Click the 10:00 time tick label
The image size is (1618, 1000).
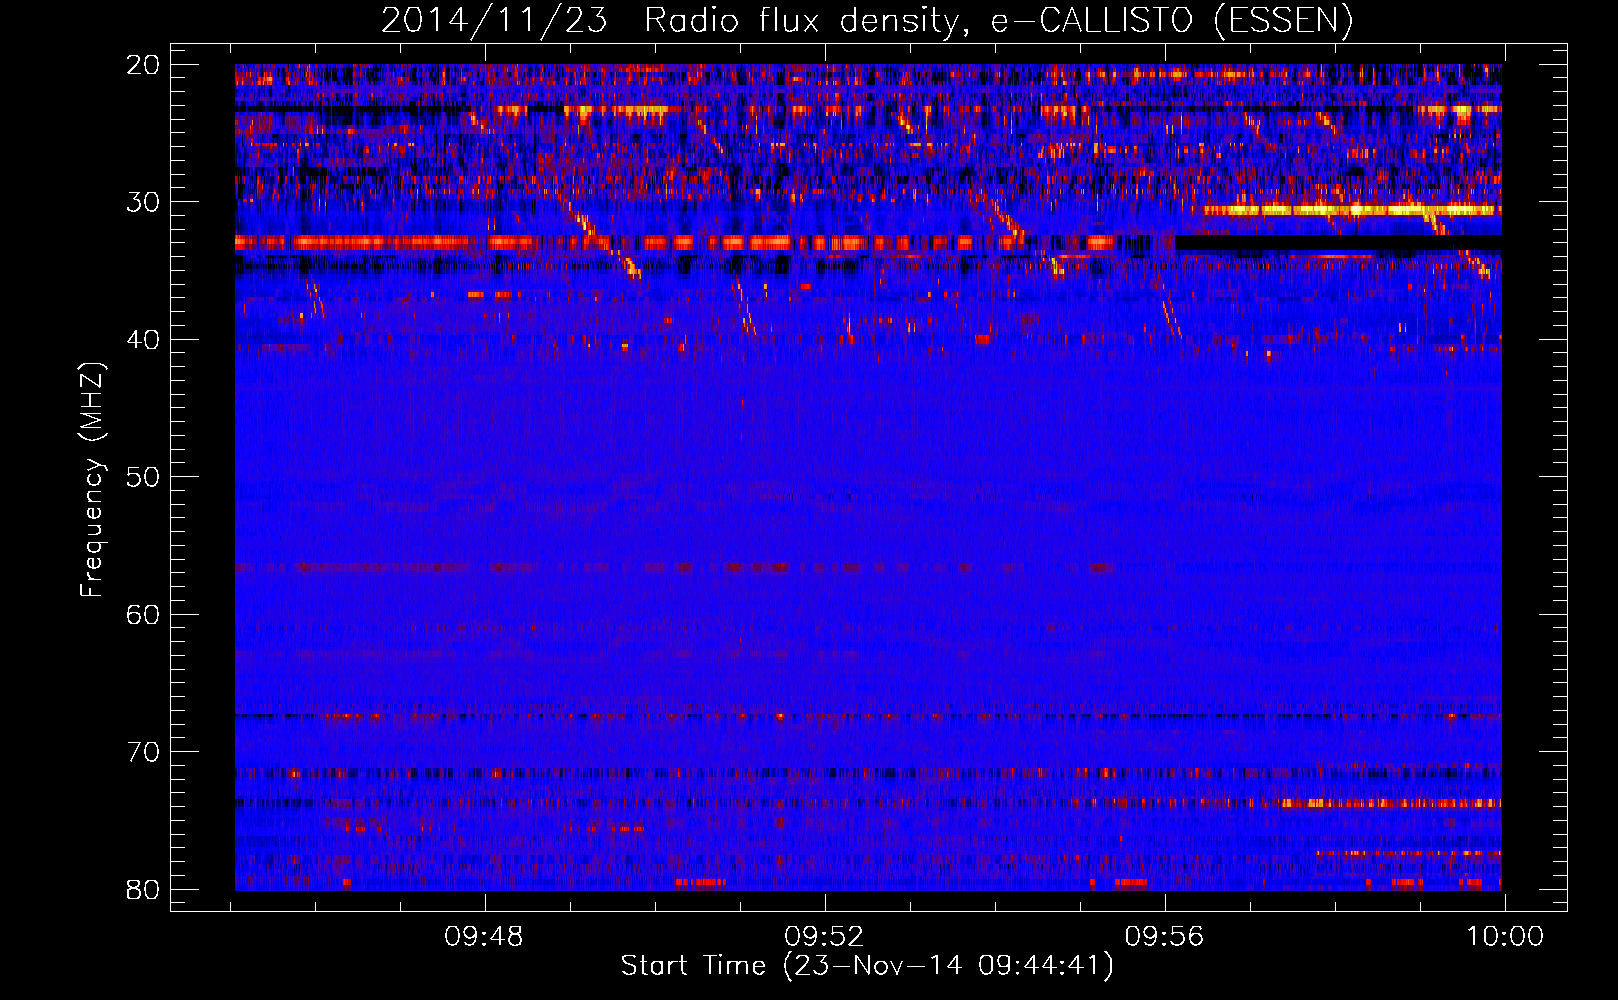coord(1504,937)
